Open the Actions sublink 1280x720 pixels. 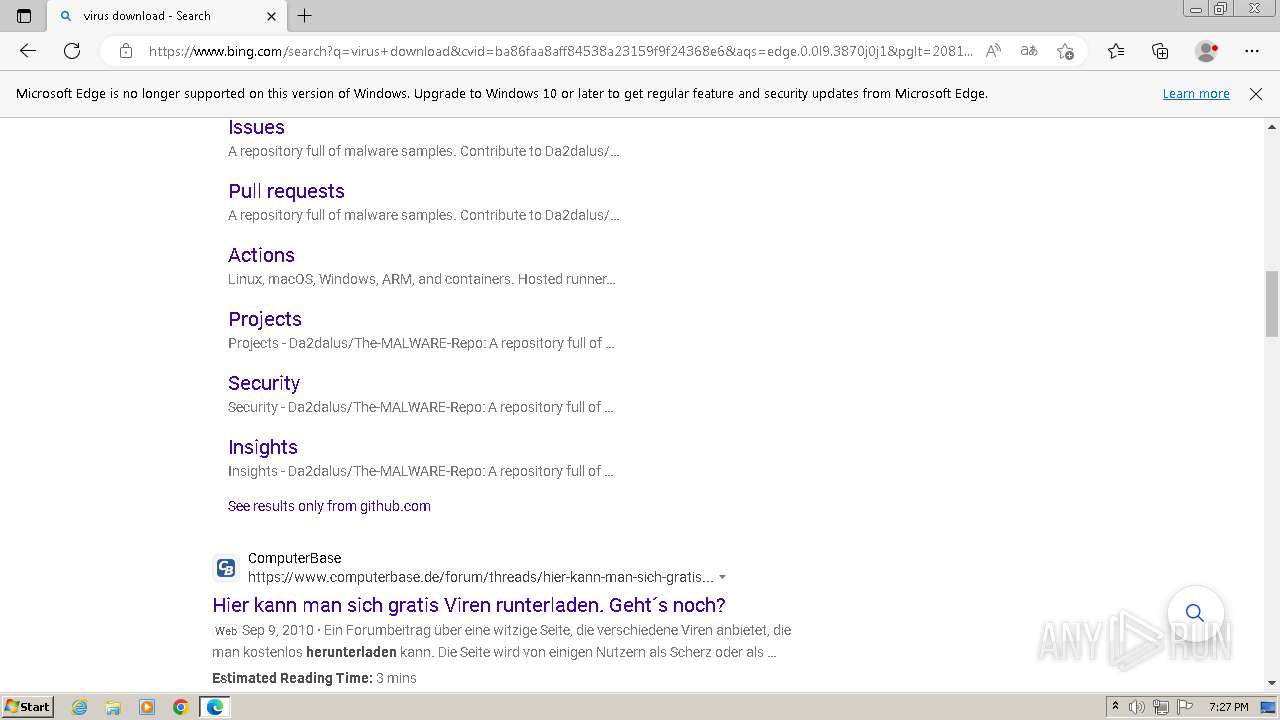point(261,255)
